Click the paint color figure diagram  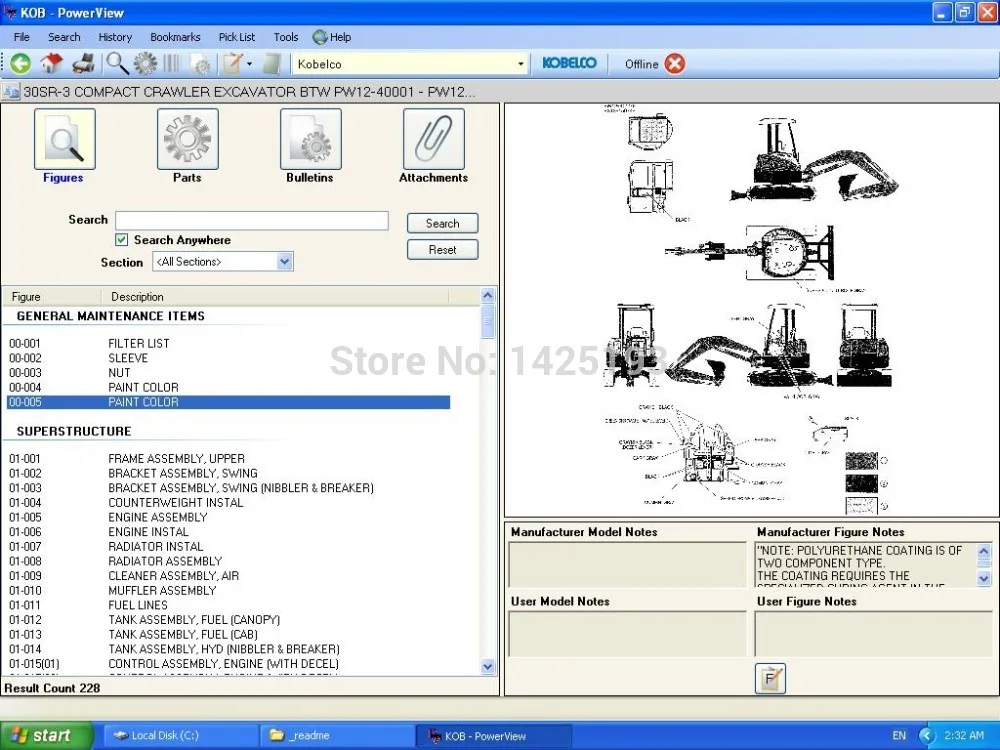[x=751, y=310]
